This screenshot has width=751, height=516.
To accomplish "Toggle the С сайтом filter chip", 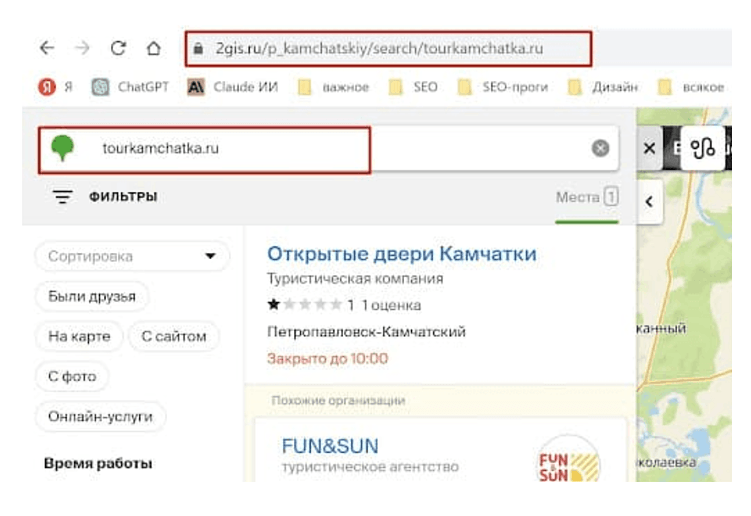I will [x=174, y=336].
